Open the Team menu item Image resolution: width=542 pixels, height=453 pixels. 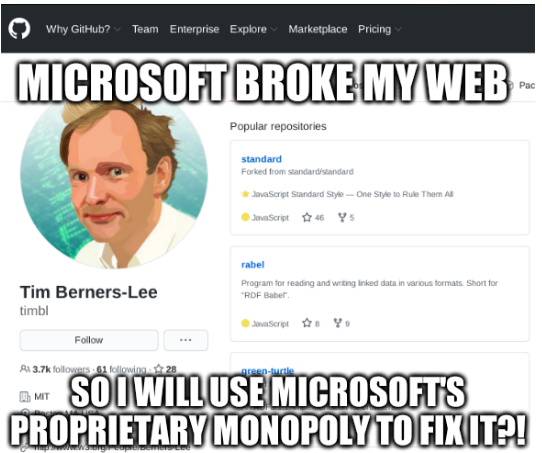(x=145, y=29)
